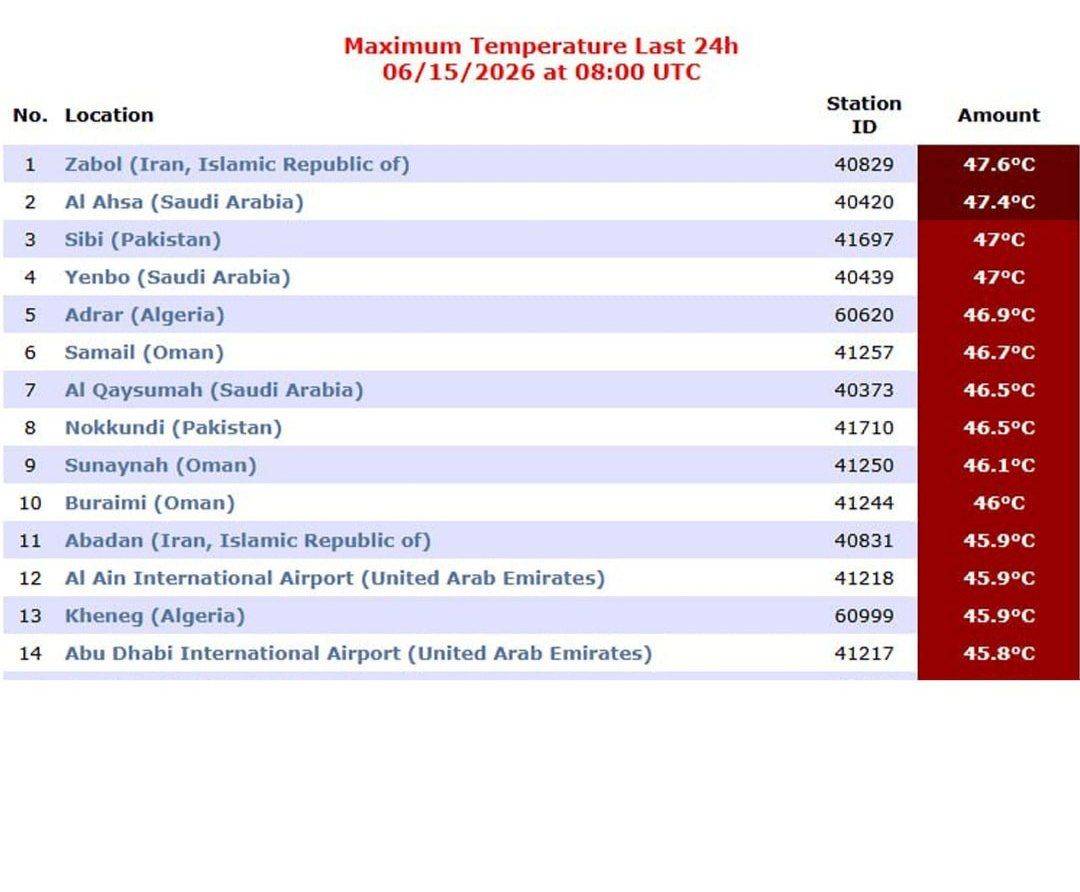This screenshot has width=1080, height=892.
Task: Click row number 7
Action: click(x=30, y=390)
